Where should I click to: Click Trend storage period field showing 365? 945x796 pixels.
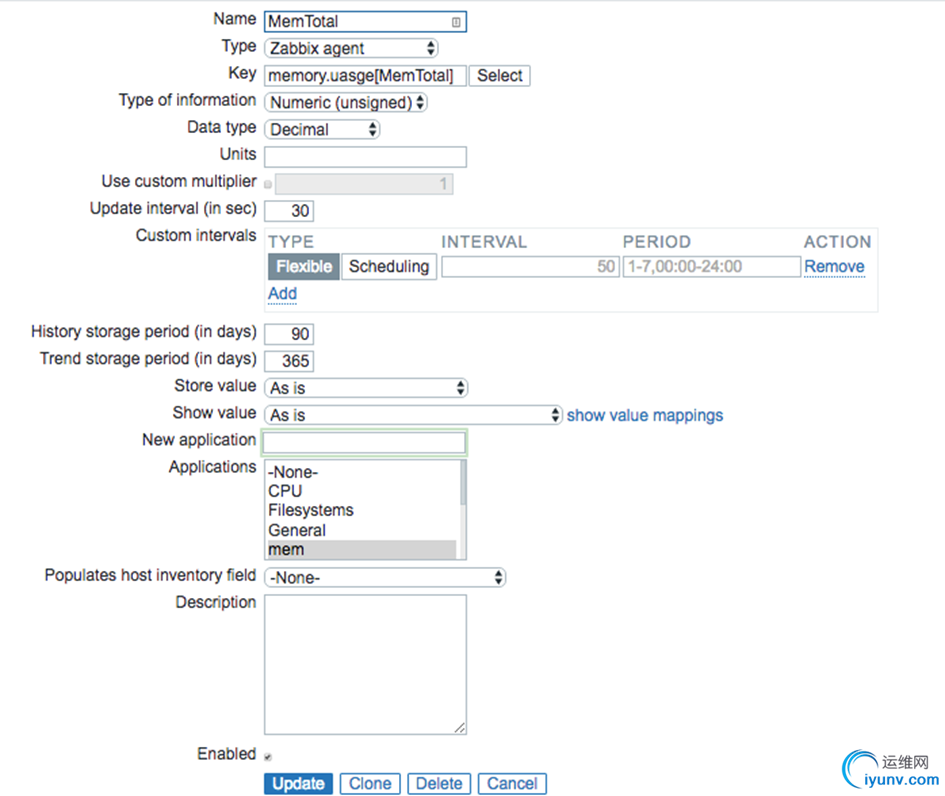pyautogui.click(x=289, y=361)
